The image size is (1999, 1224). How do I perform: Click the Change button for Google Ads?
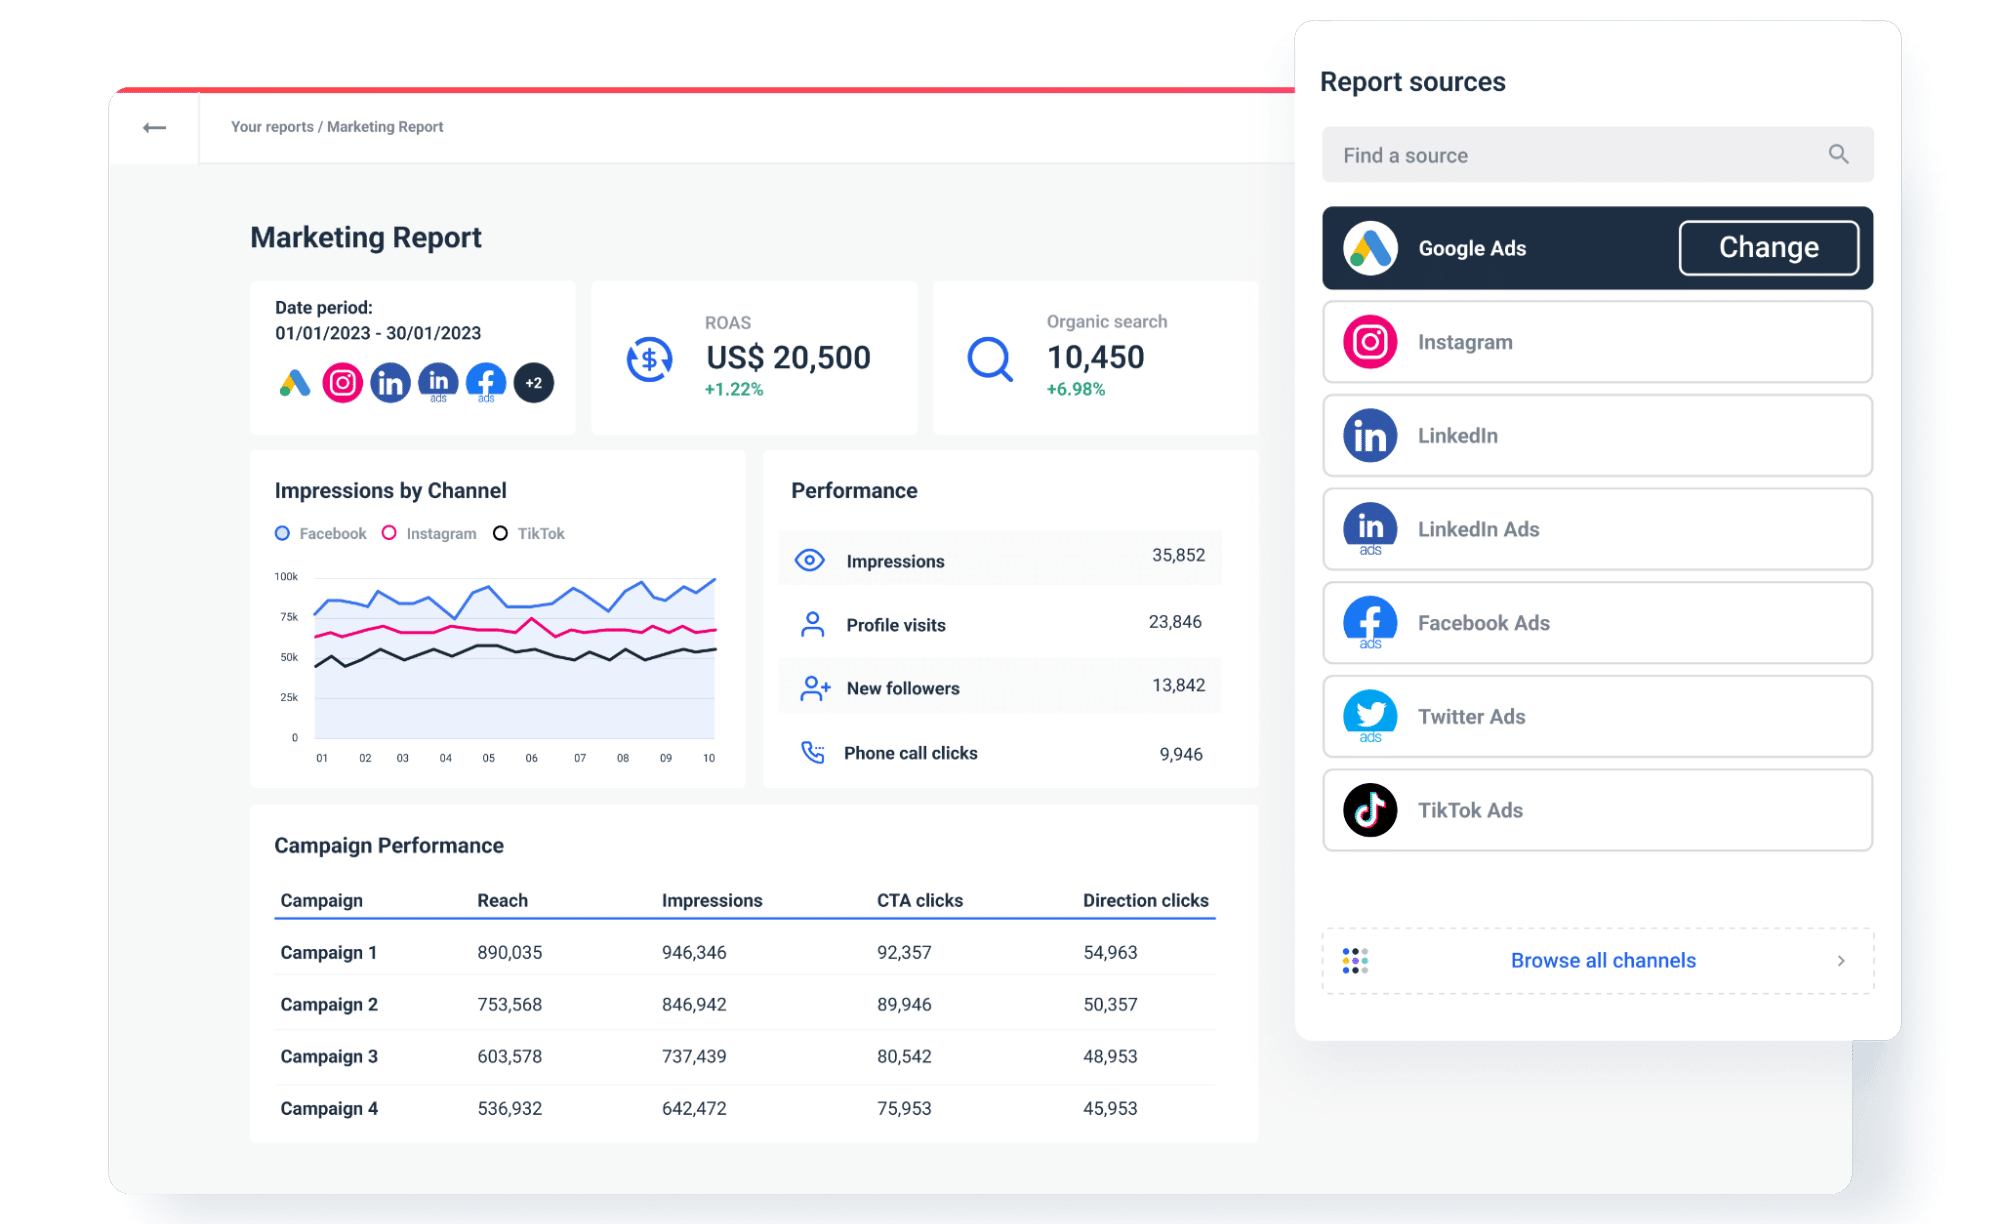click(x=1768, y=247)
